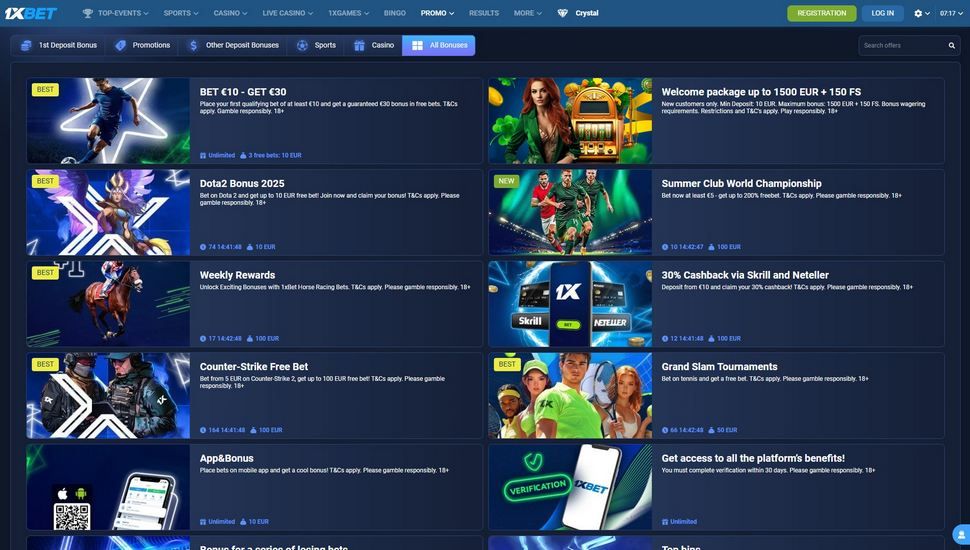Image resolution: width=970 pixels, height=550 pixels.
Task: Expand the Top-Events dropdown
Action: [x=123, y=13]
